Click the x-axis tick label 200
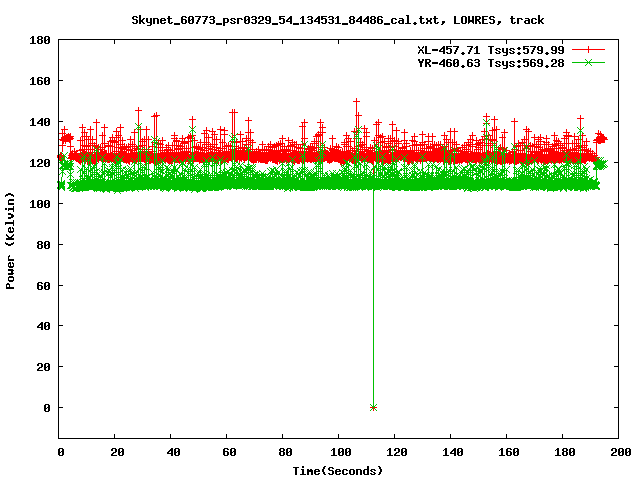Image resolution: width=640 pixels, height=480 pixels. coord(620,452)
